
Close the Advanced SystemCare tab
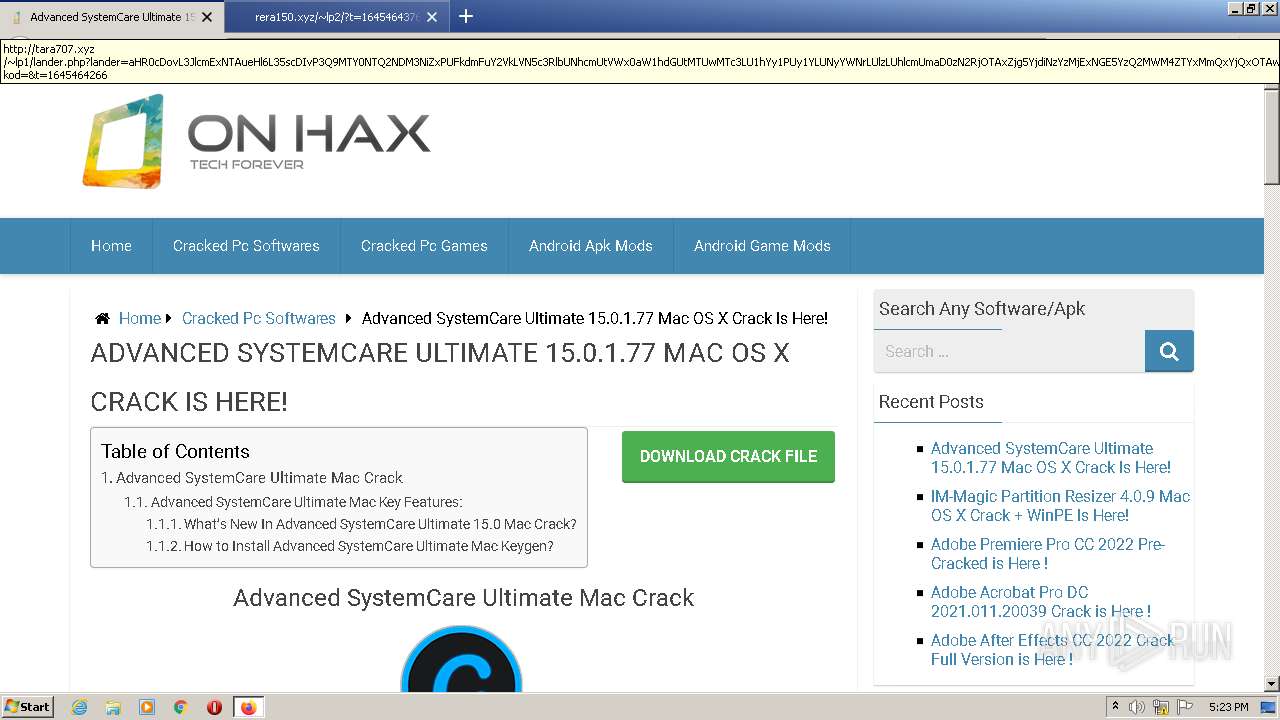pos(207,17)
